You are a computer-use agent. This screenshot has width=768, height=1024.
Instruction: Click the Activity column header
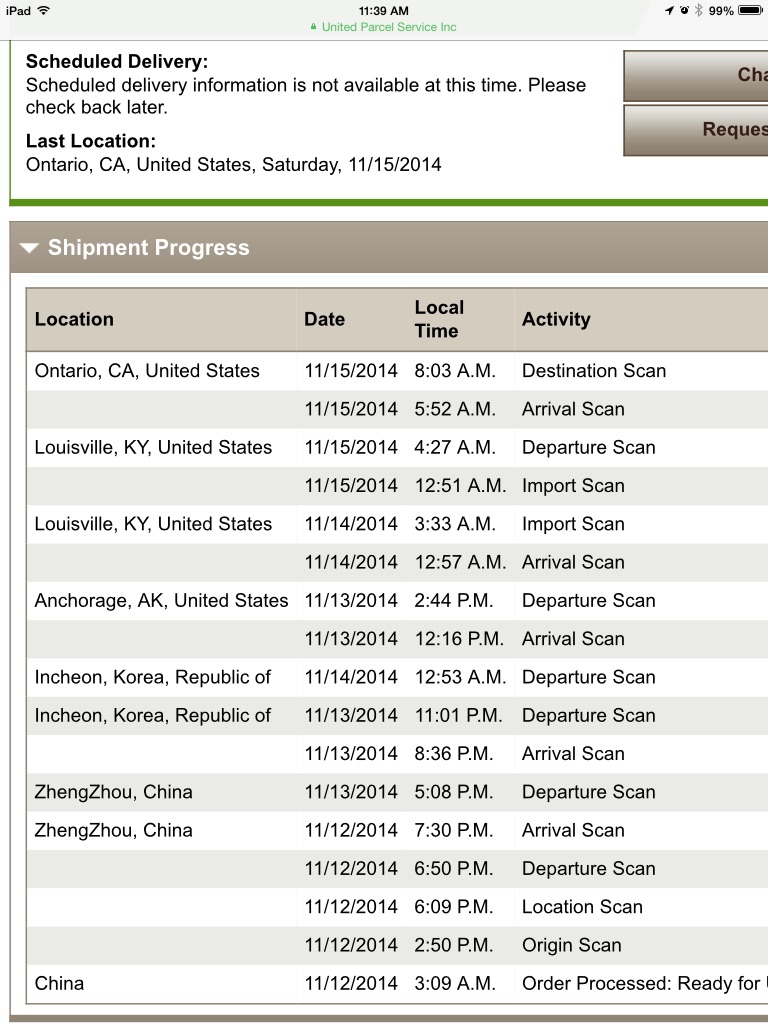coord(556,319)
